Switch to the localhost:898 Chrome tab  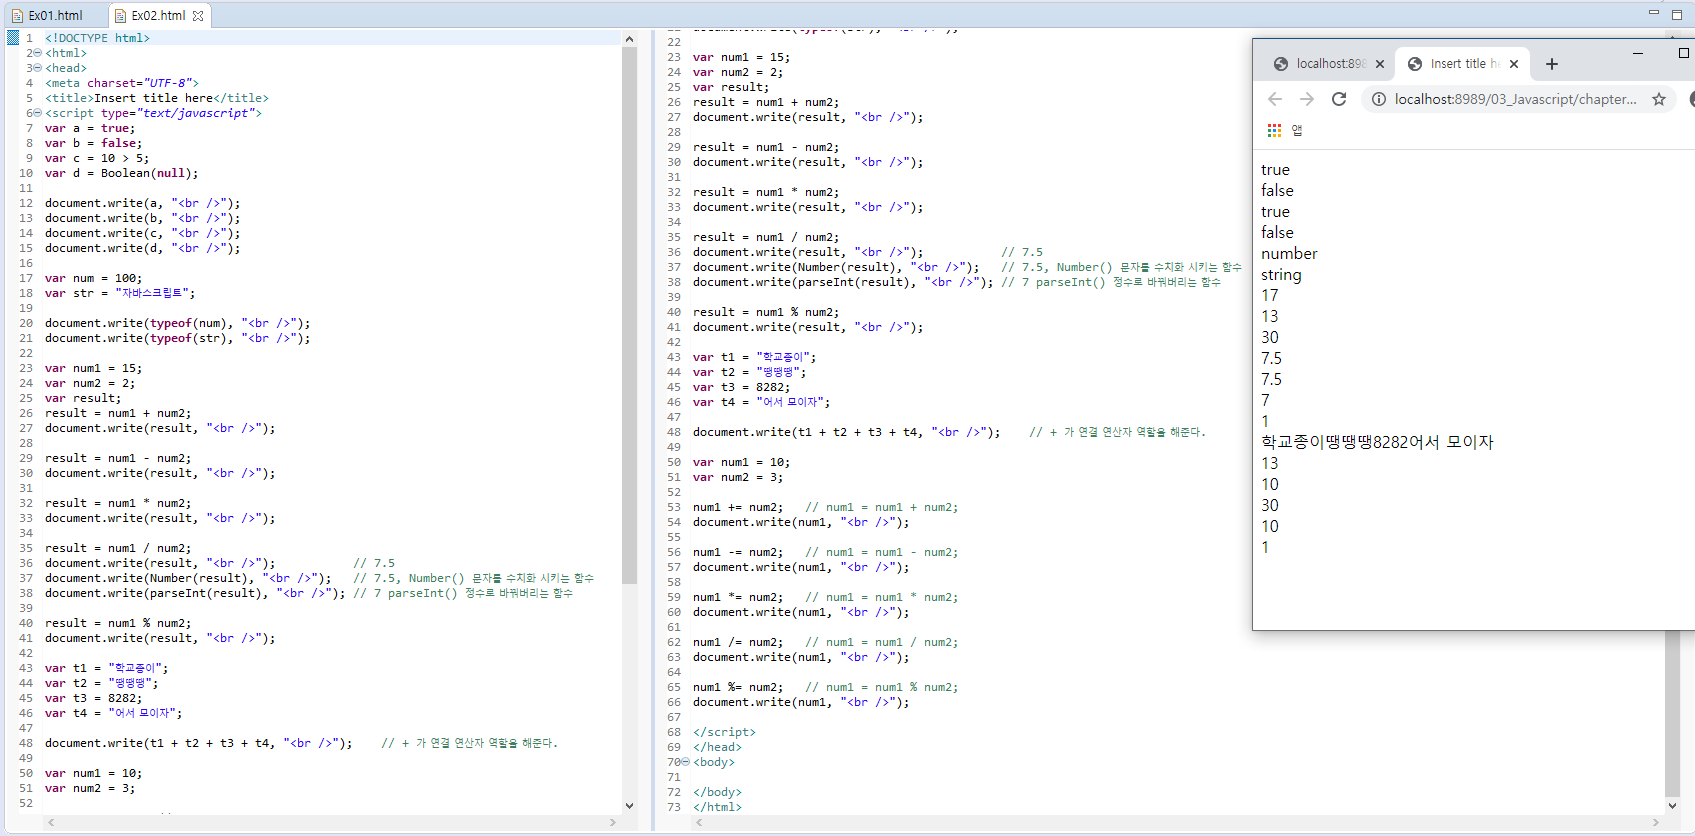pyautogui.click(x=1320, y=64)
